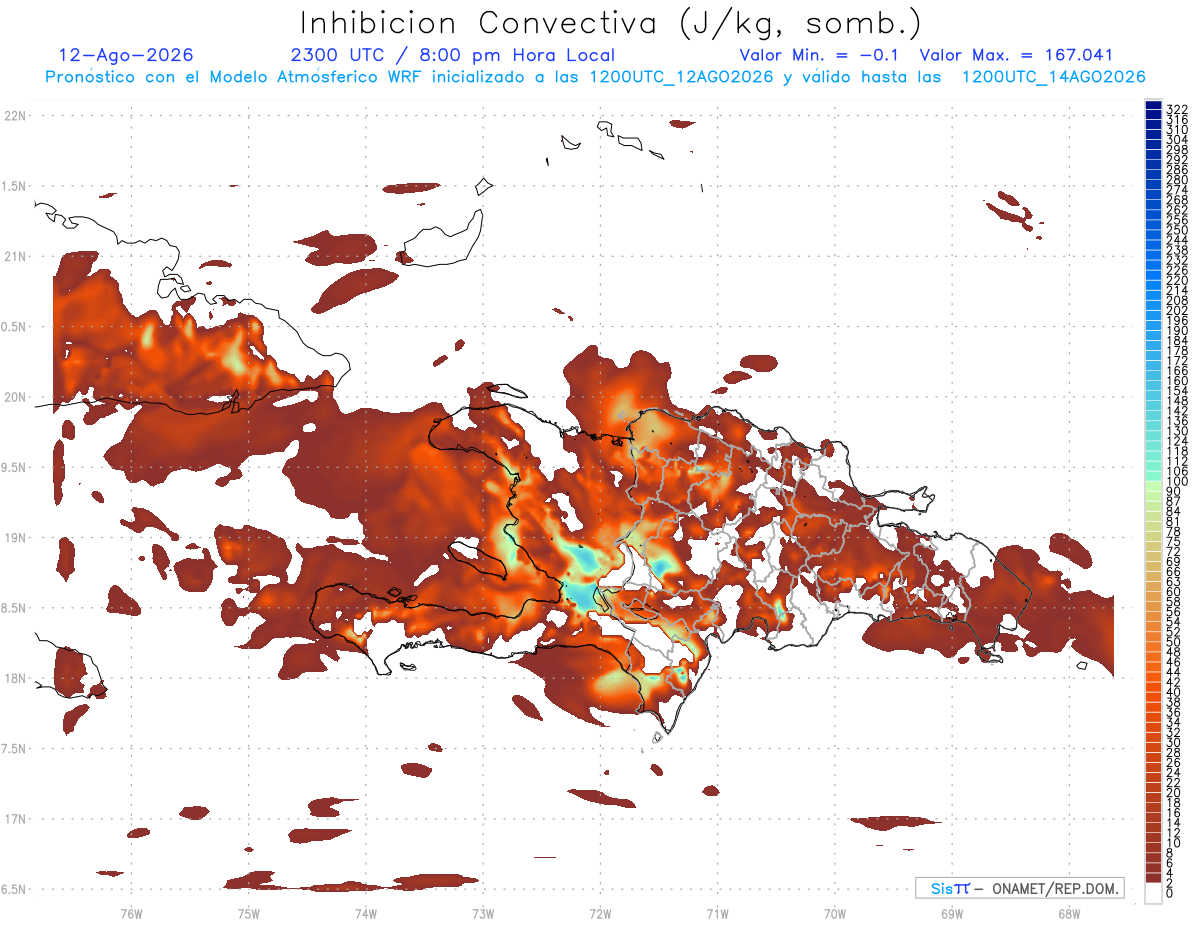Screen dimensions: 1200x927
Task: Click the '322' value on the color scale
Action: [x=1177, y=109]
